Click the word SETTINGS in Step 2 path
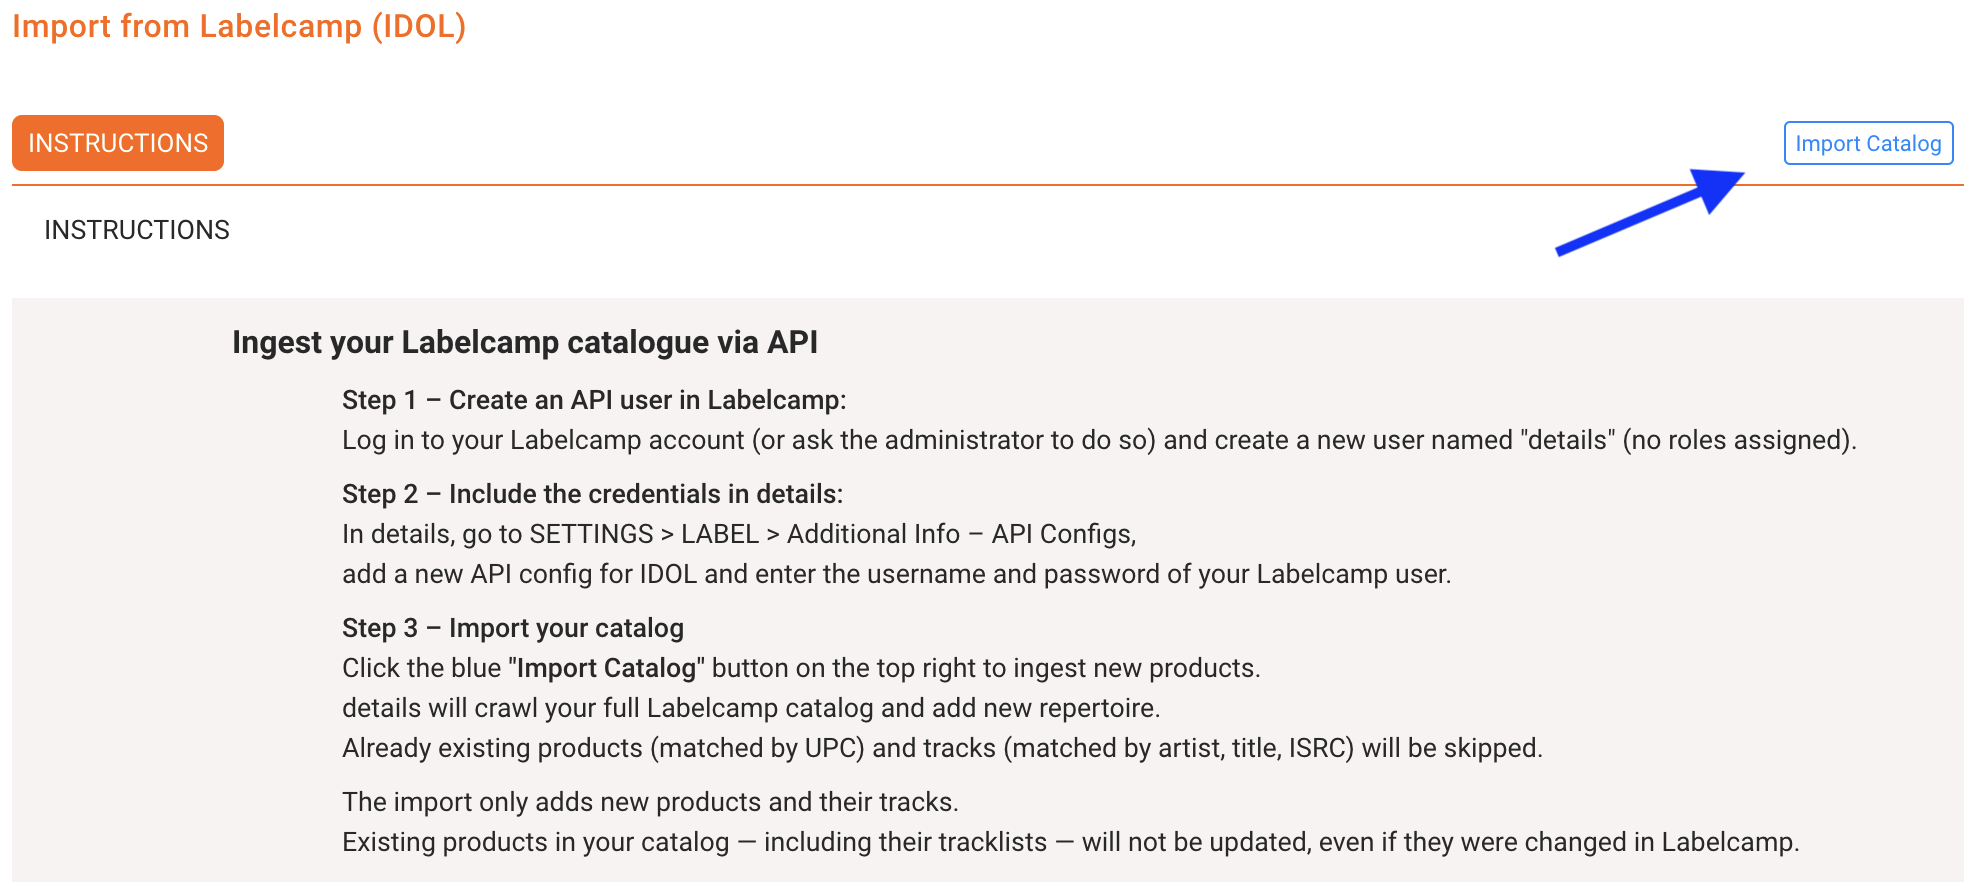 (x=591, y=534)
